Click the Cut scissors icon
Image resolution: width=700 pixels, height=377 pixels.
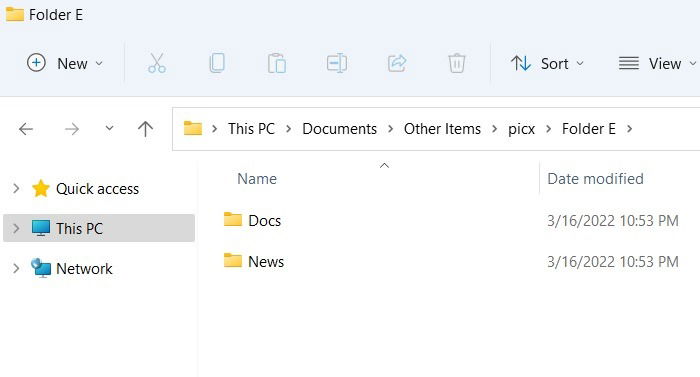[x=157, y=63]
